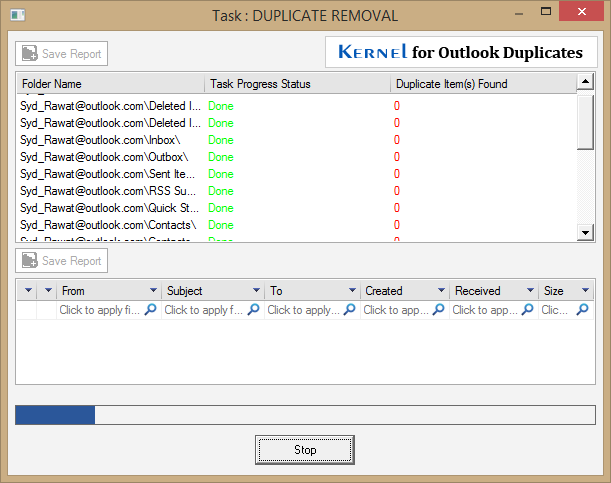Click the To column header
The width and height of the screenshot is (611, 483).
(x=313, y=291)
